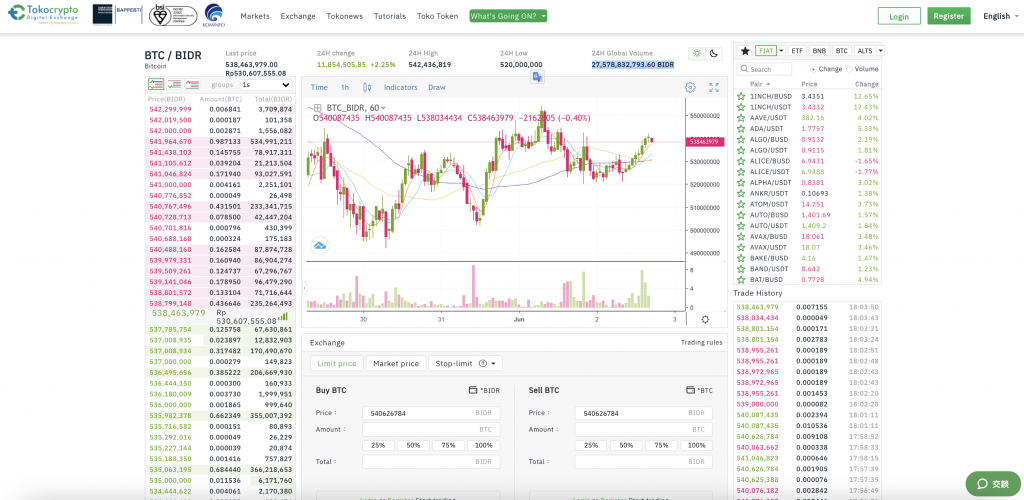Set buy amount to 25%

(x=378, y=445)
